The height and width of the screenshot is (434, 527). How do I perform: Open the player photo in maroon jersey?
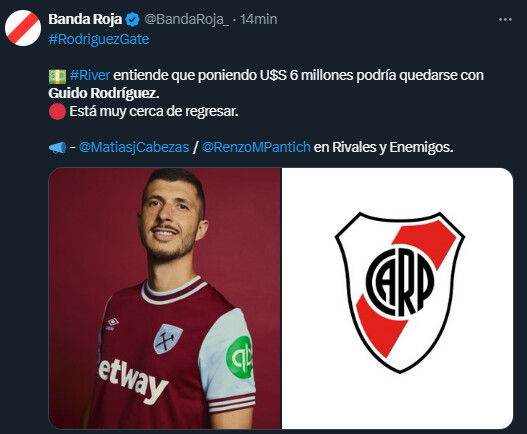pyautogui.click(x=165, y=298)
